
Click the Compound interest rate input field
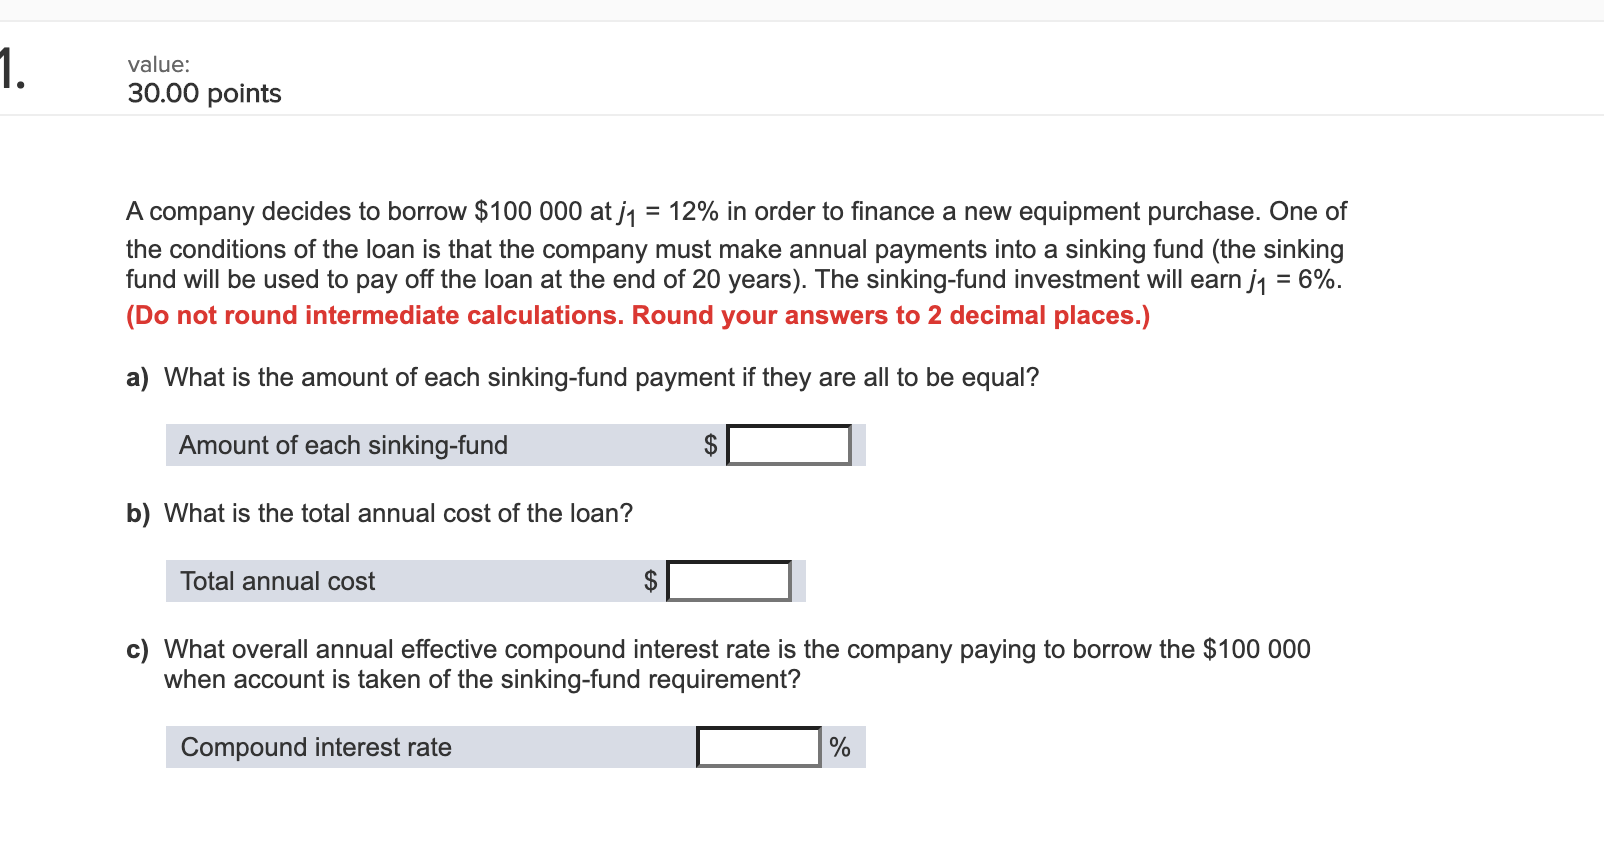tap(757, 746)
